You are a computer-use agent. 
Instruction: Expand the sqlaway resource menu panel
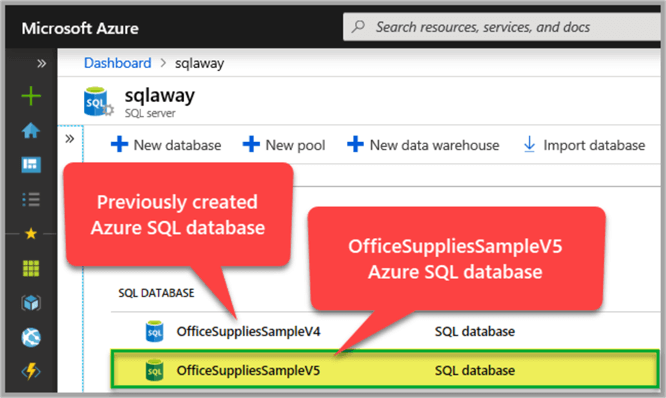pos(70,138)
